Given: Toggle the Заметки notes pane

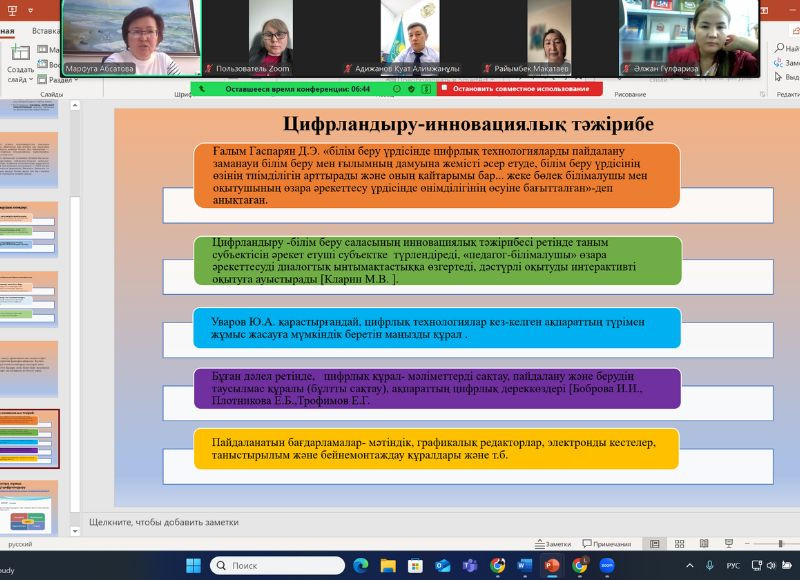Looking at the screenshot, I should pyautogui.click(x=551, y=544).
